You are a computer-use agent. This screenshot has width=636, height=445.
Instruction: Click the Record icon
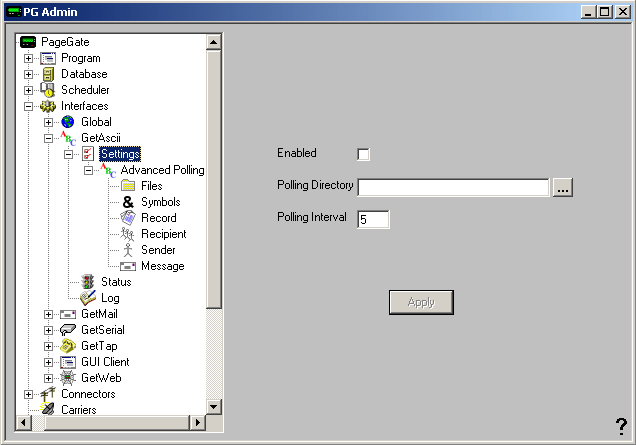pyautogui.click(x=128, y=218)
